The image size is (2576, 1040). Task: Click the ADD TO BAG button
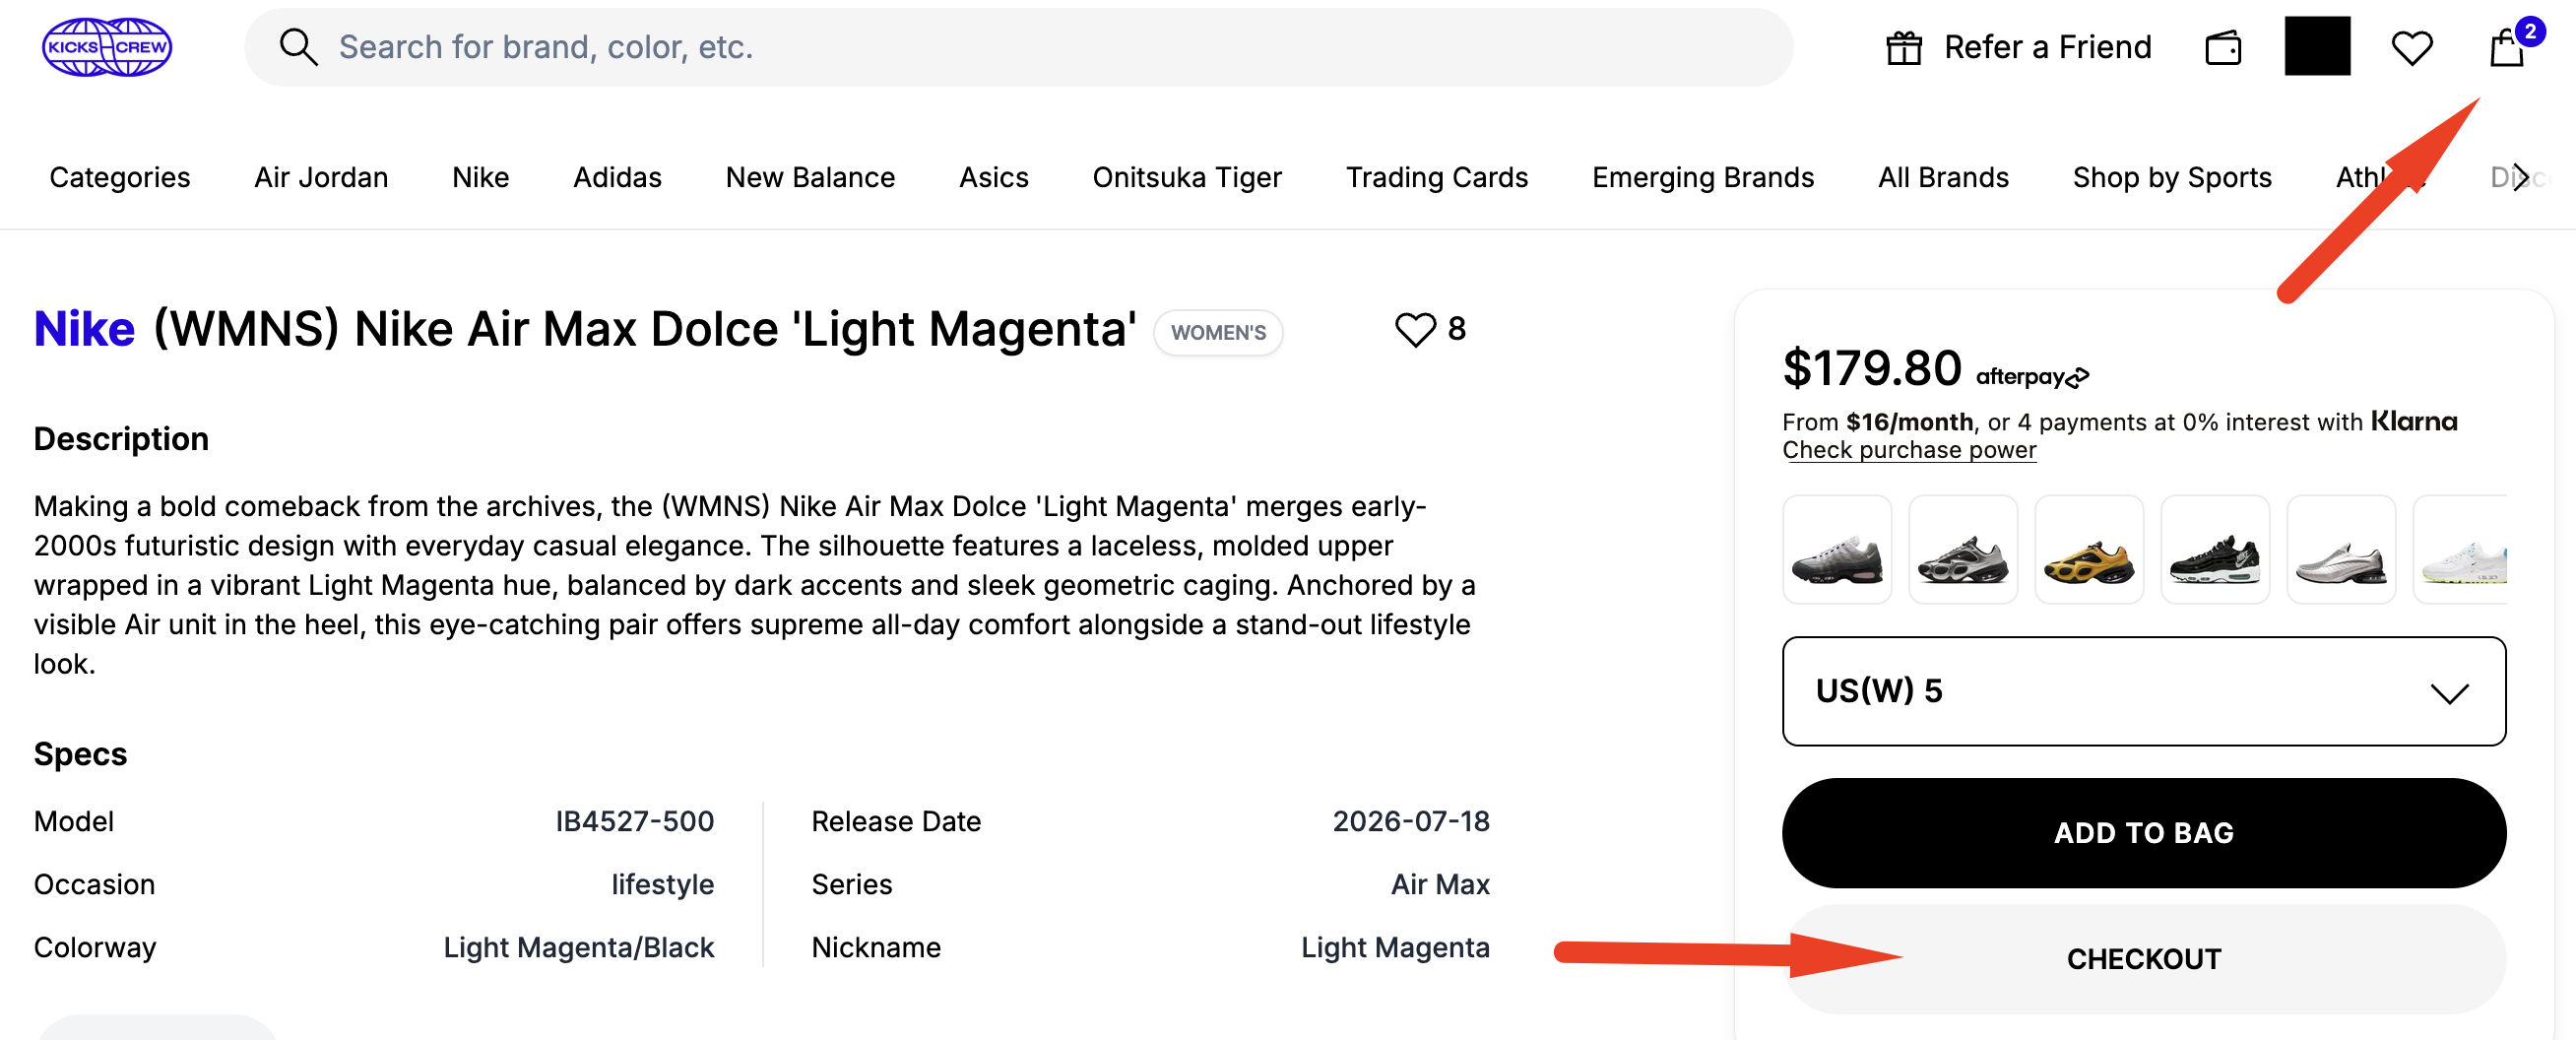coord(2143,833)
